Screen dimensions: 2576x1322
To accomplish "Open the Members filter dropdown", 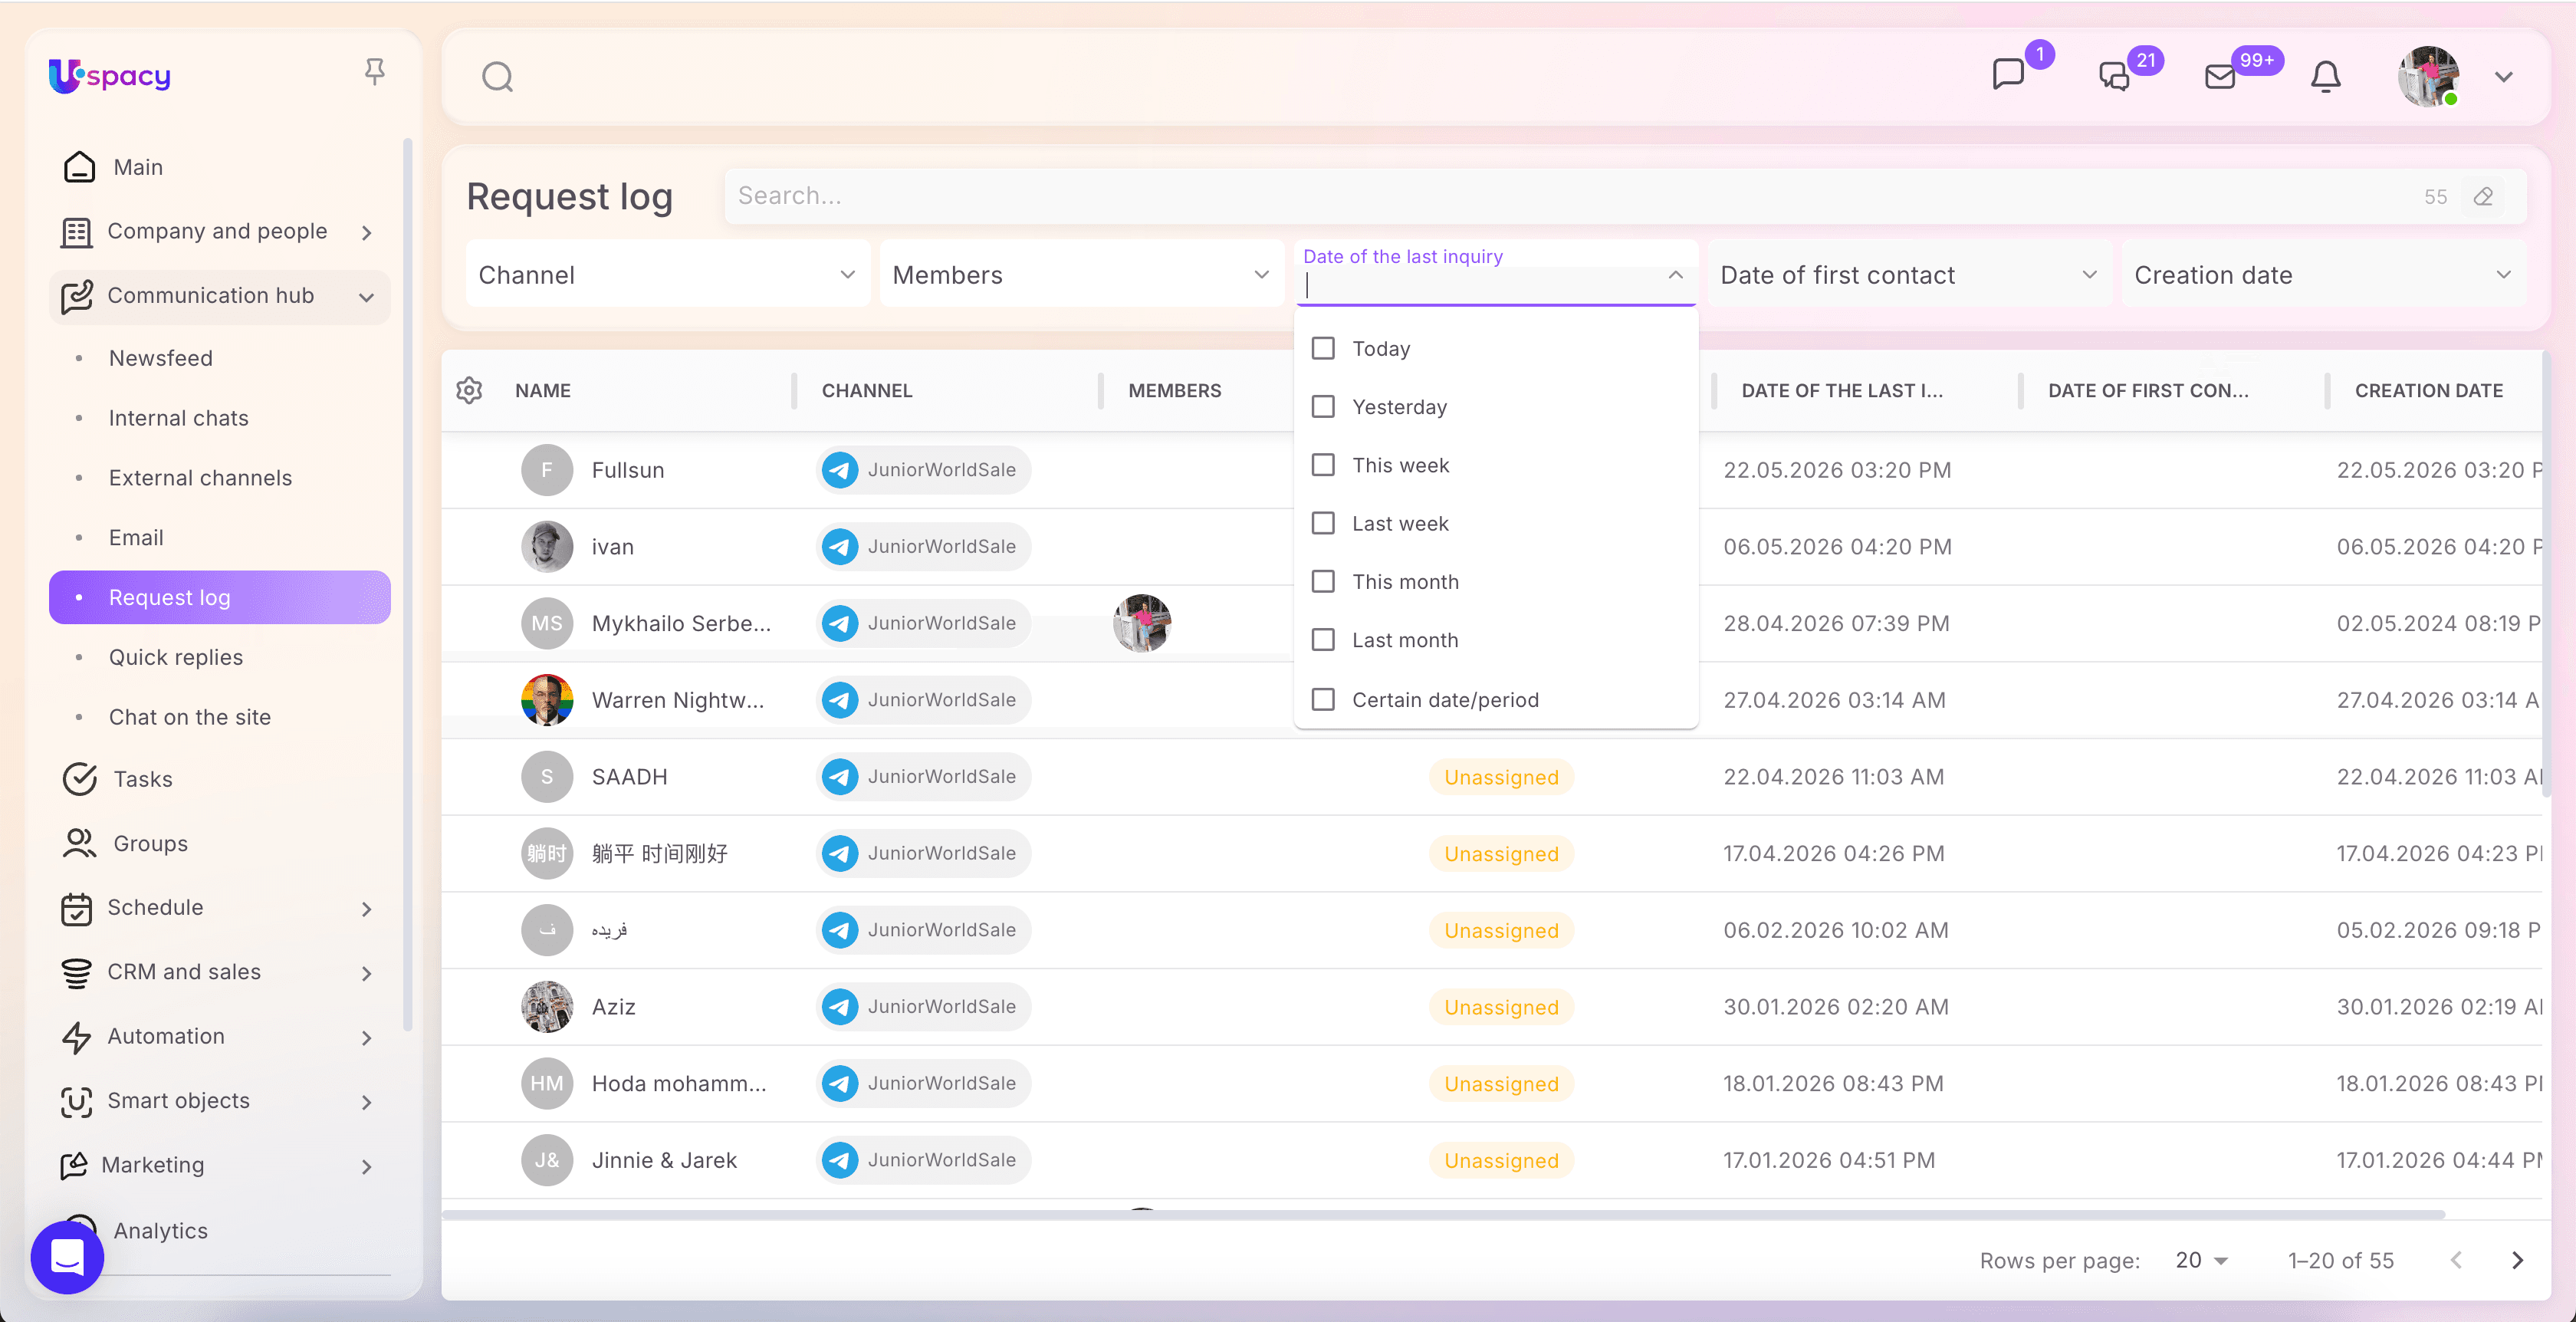I will coord(1081,275).
